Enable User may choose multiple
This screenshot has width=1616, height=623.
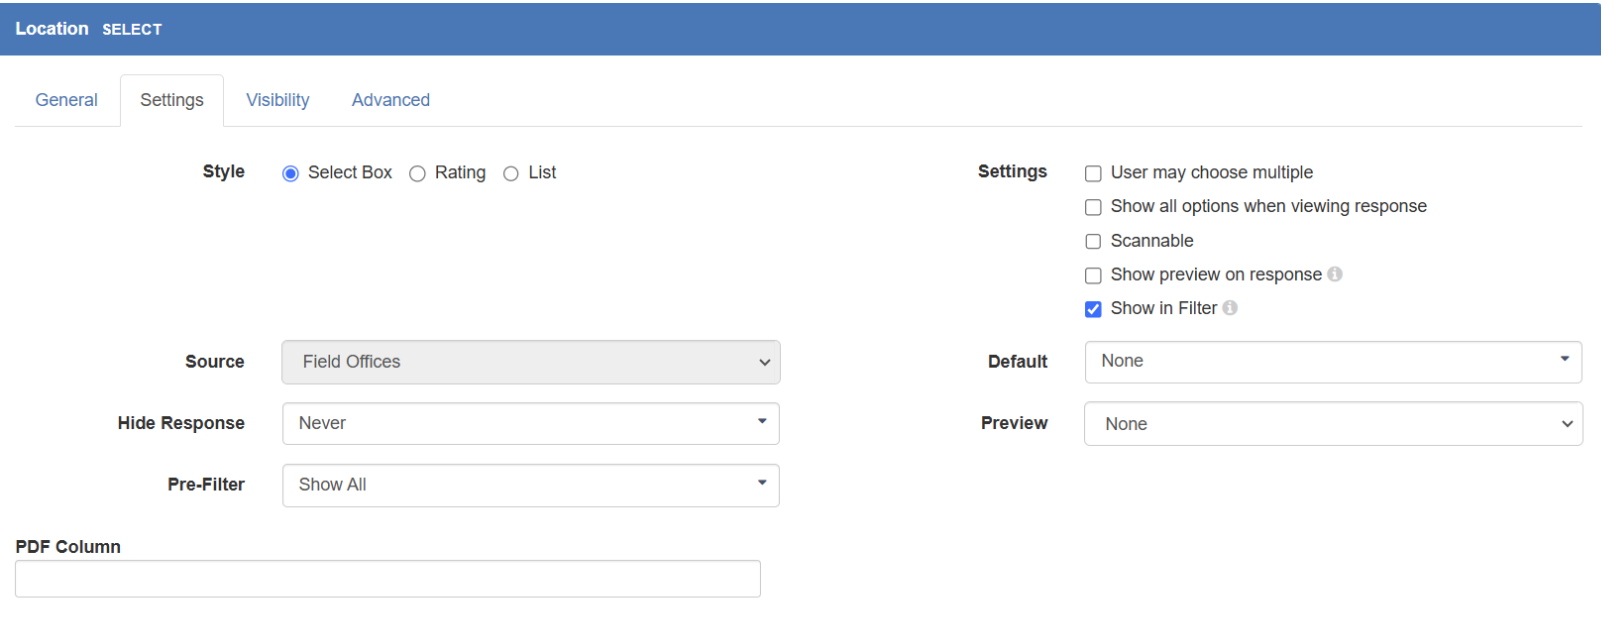[1093, 174]
